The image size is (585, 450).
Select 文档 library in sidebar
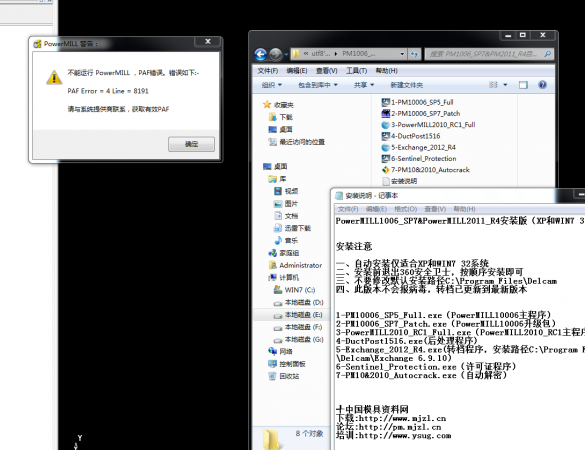pyautogui.click(x=286, y=216)
